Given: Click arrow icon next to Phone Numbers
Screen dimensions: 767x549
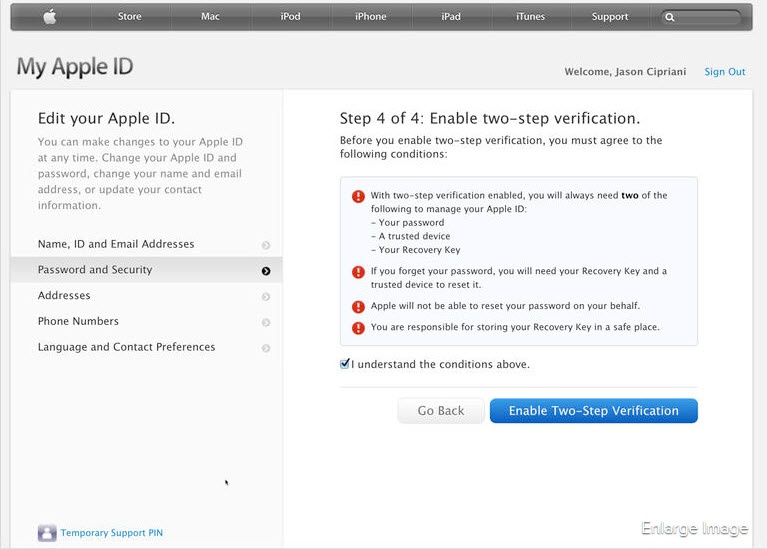Looking at the screenshot, I should (x=265, y=323).
